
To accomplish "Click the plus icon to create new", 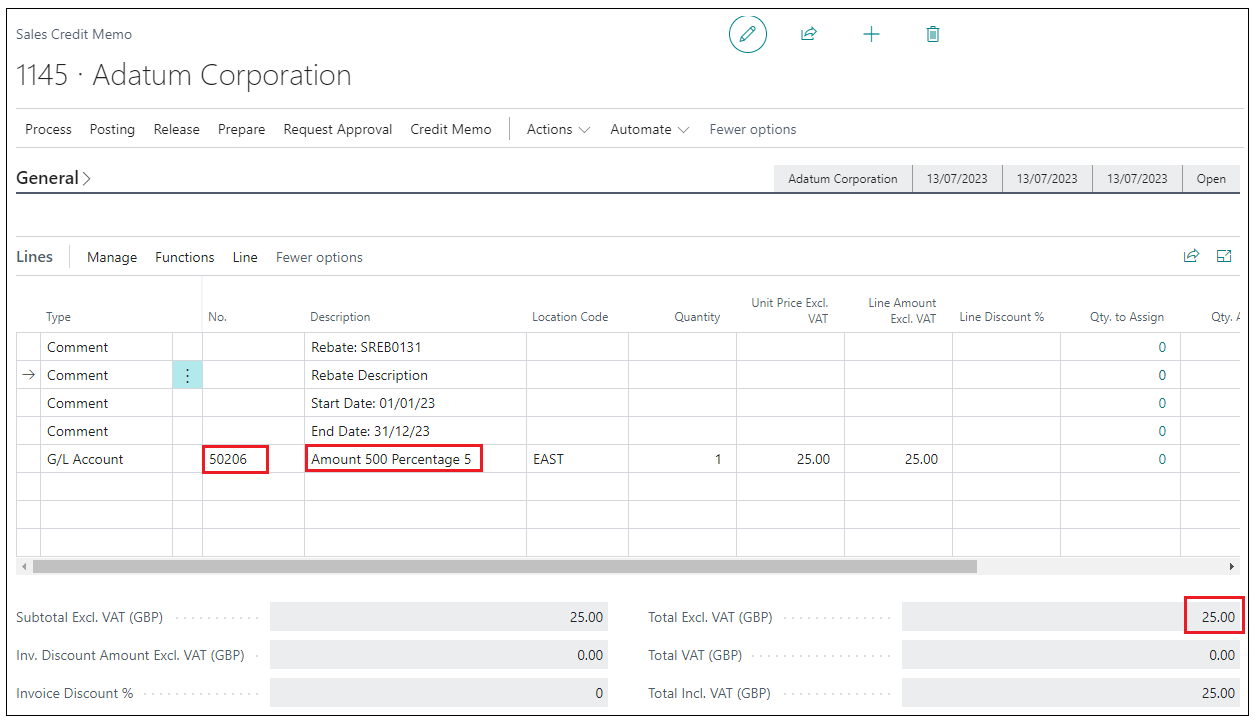I will [x=871, y=35].
